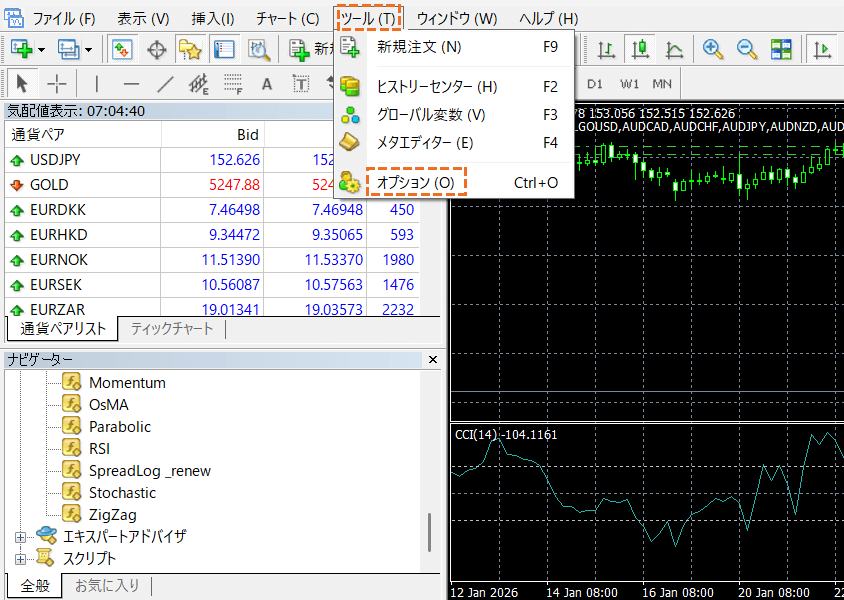Switch to the ティックチャート tab
Screen dimensions: 844x600
point(171,328)
